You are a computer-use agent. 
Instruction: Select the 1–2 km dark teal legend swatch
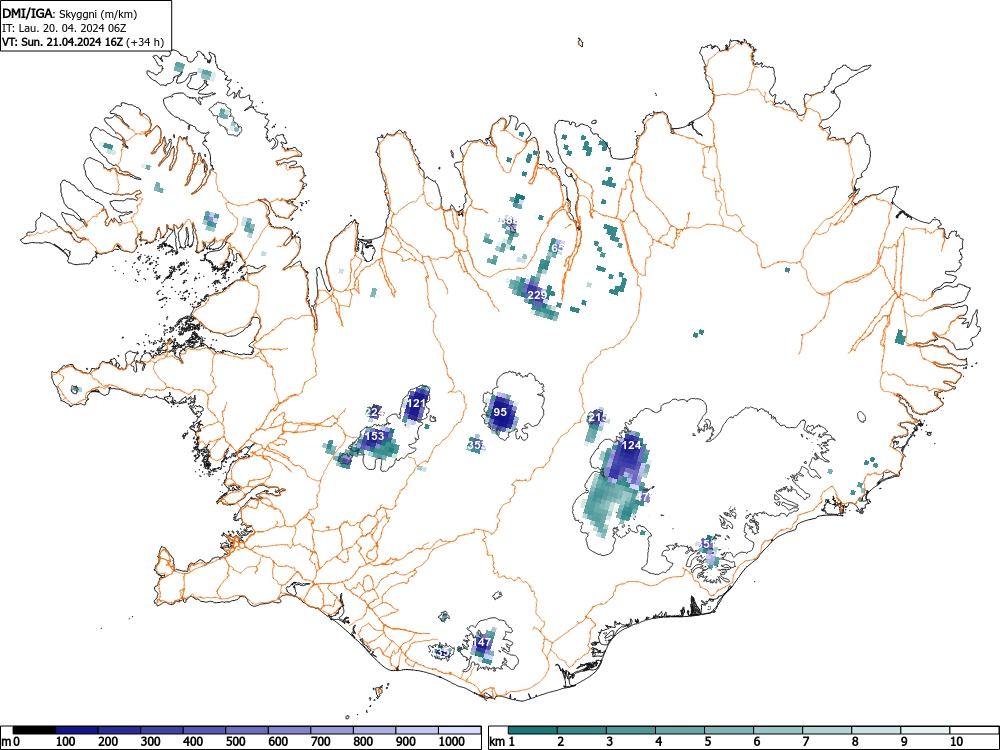coord(533,730)
